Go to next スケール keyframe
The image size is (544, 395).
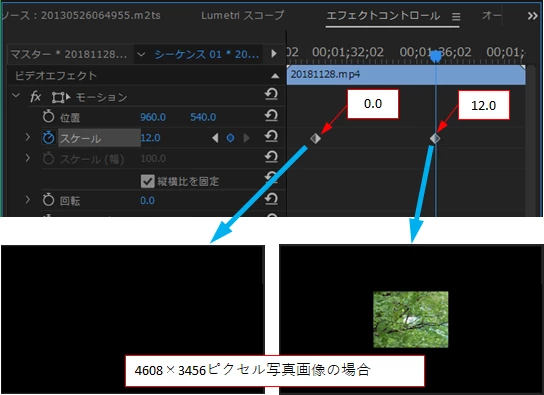pyautogui.click(x=246, y=138)
